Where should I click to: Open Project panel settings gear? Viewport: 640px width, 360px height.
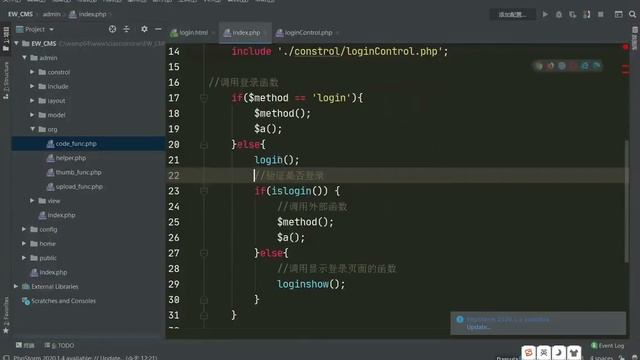(x=144, y=29)
